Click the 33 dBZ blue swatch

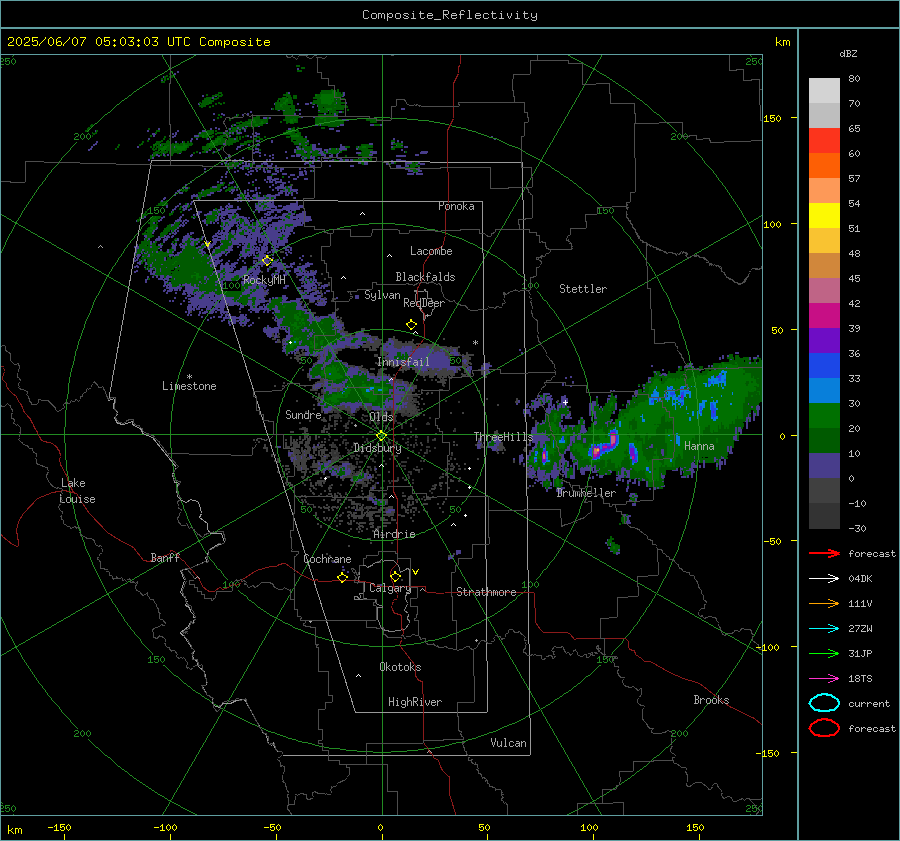824,390
